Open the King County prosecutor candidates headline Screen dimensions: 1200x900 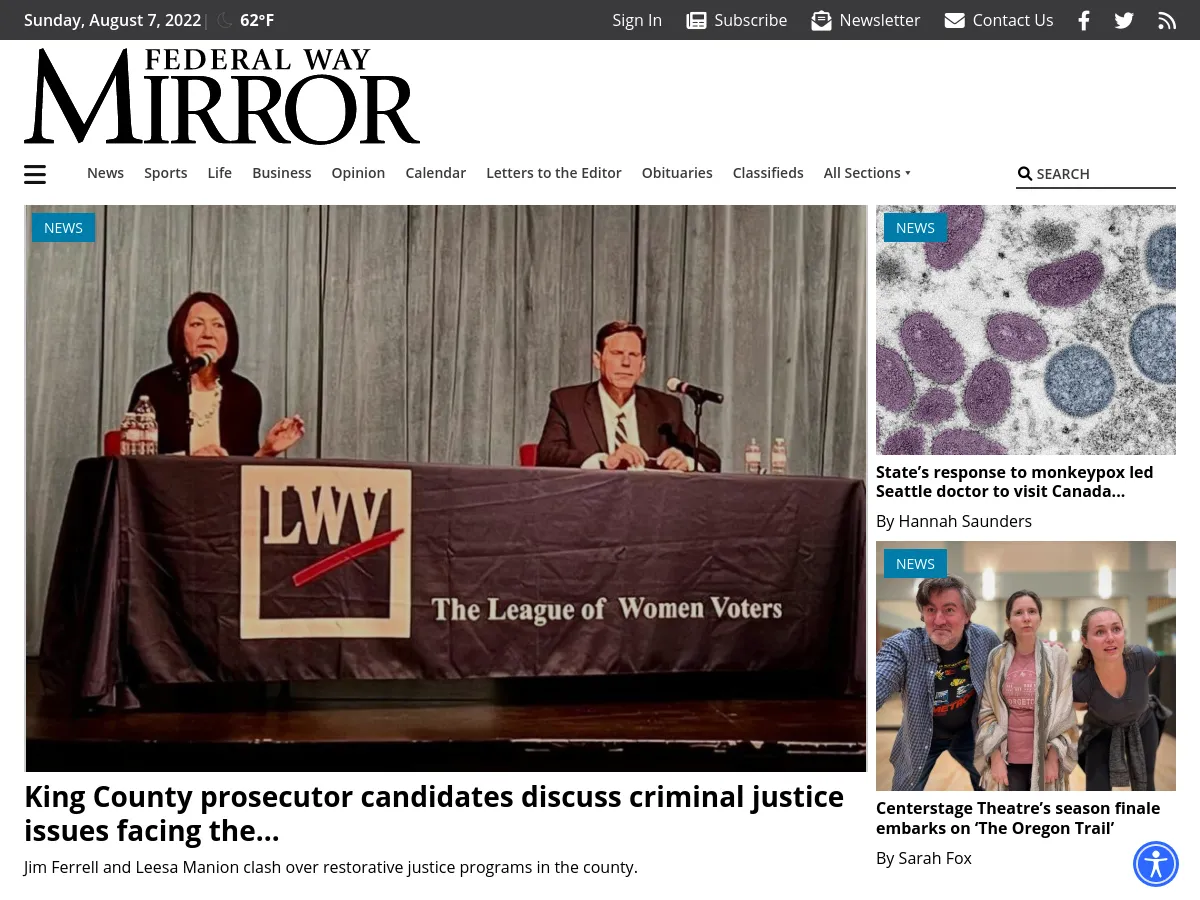[x=434, y=814]
